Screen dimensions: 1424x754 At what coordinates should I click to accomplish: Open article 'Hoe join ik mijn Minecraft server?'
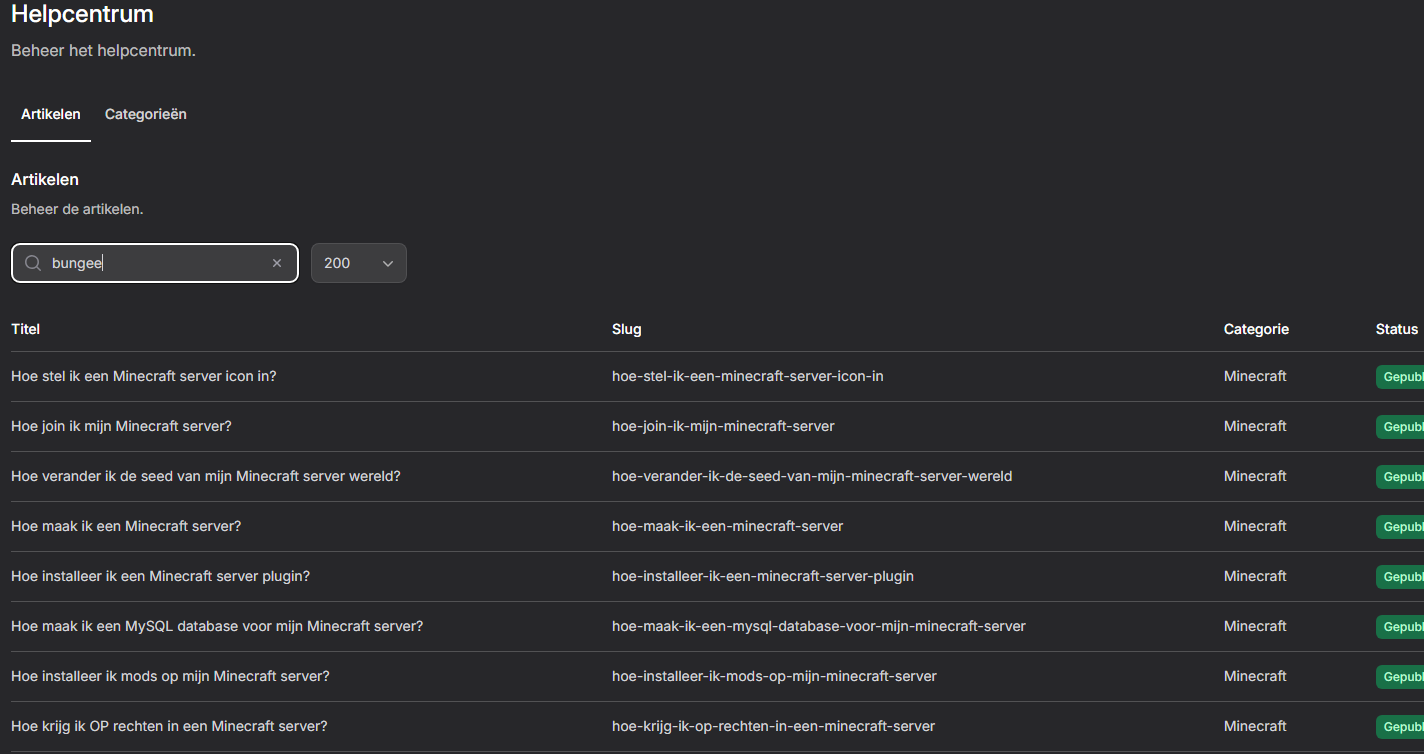pyautogui.click(x=121, y=426)
